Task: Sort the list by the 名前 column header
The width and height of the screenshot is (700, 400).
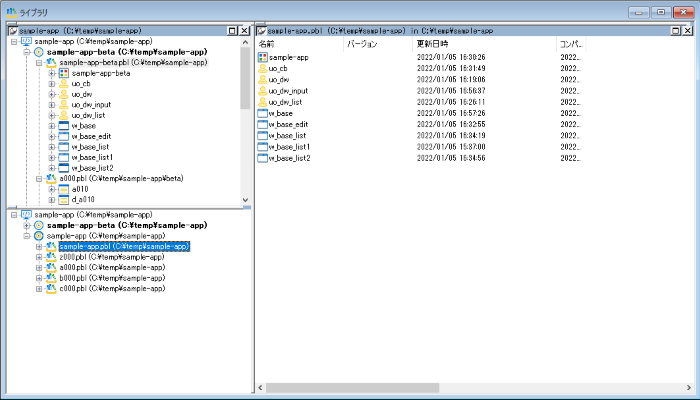Action: [298, 44]
